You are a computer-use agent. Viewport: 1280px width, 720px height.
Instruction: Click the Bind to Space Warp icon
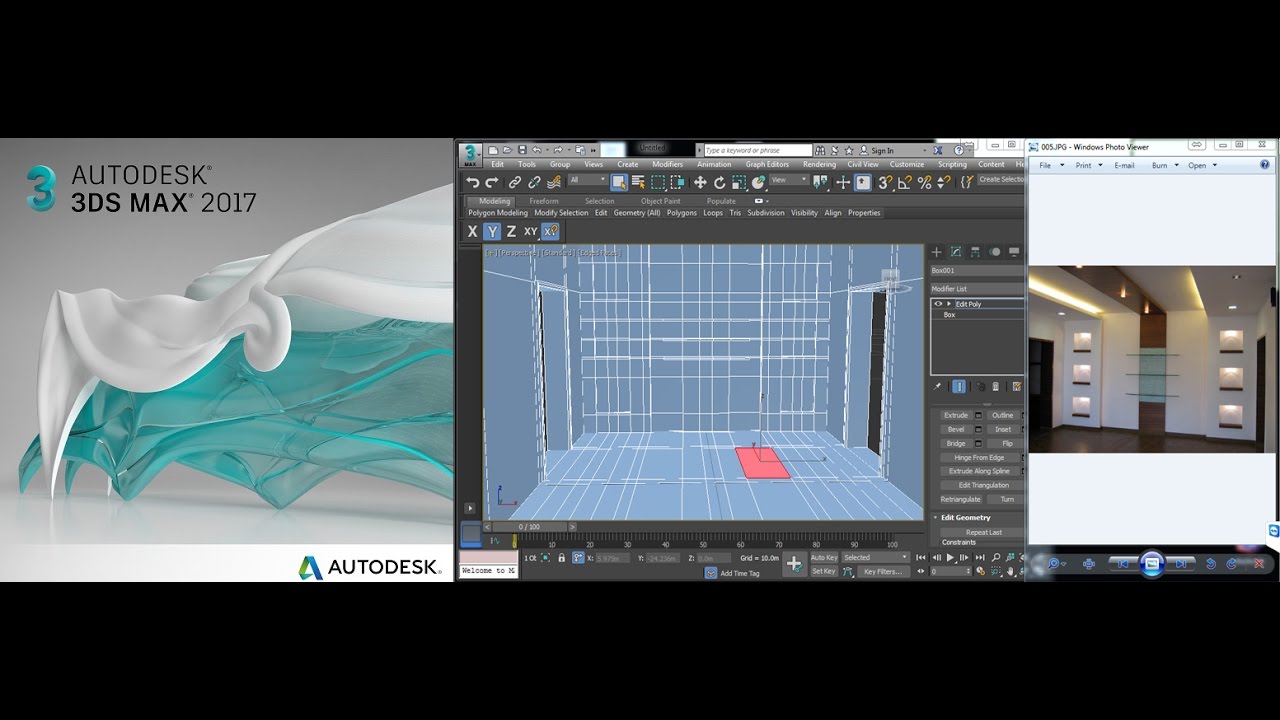click(x=553, y=183)
